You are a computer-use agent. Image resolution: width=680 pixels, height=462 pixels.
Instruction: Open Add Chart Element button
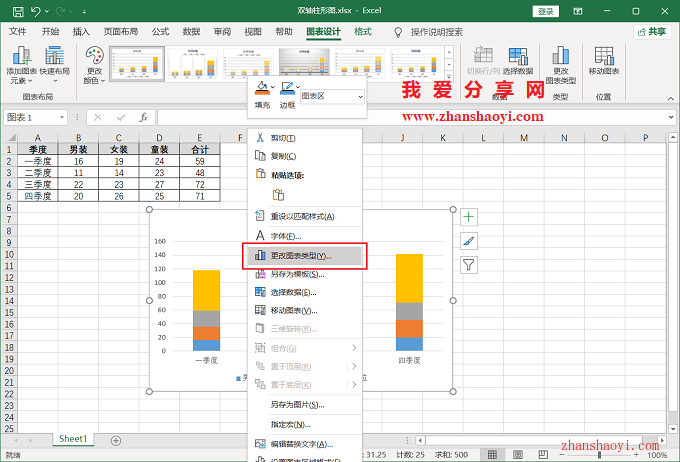click(x=21, y=65)
